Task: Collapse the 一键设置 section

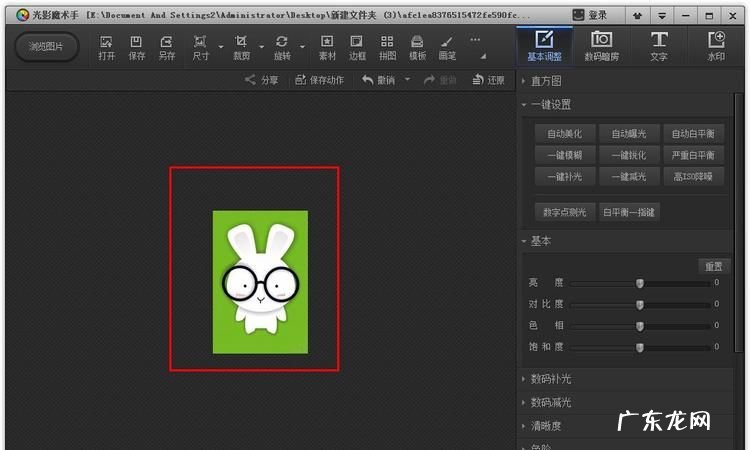Action: (x=550, y=105)
